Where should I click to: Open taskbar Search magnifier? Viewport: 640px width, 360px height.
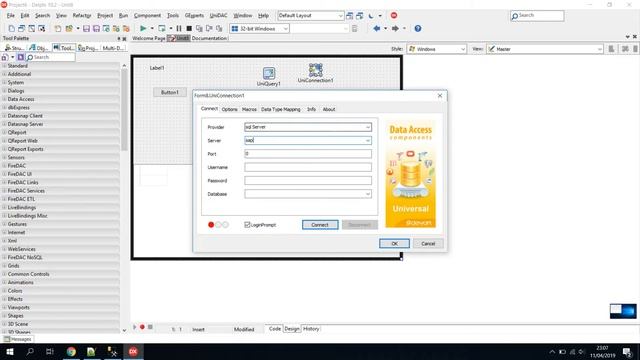pyautogui.click(x=30, y=351)
